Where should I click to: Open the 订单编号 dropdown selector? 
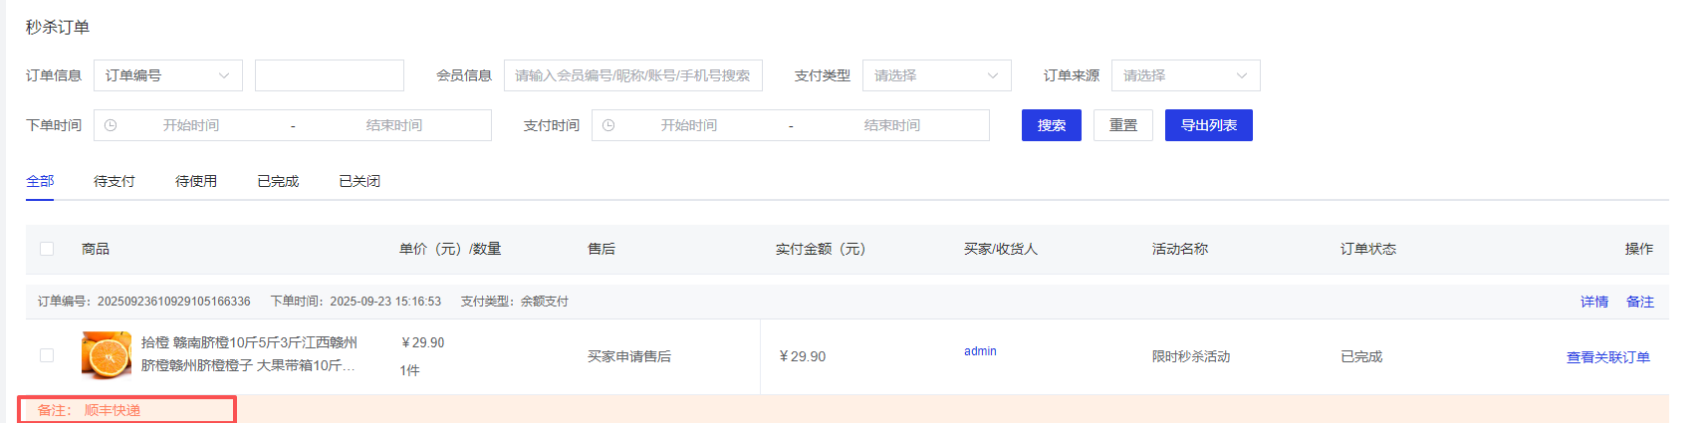[167, 76]
